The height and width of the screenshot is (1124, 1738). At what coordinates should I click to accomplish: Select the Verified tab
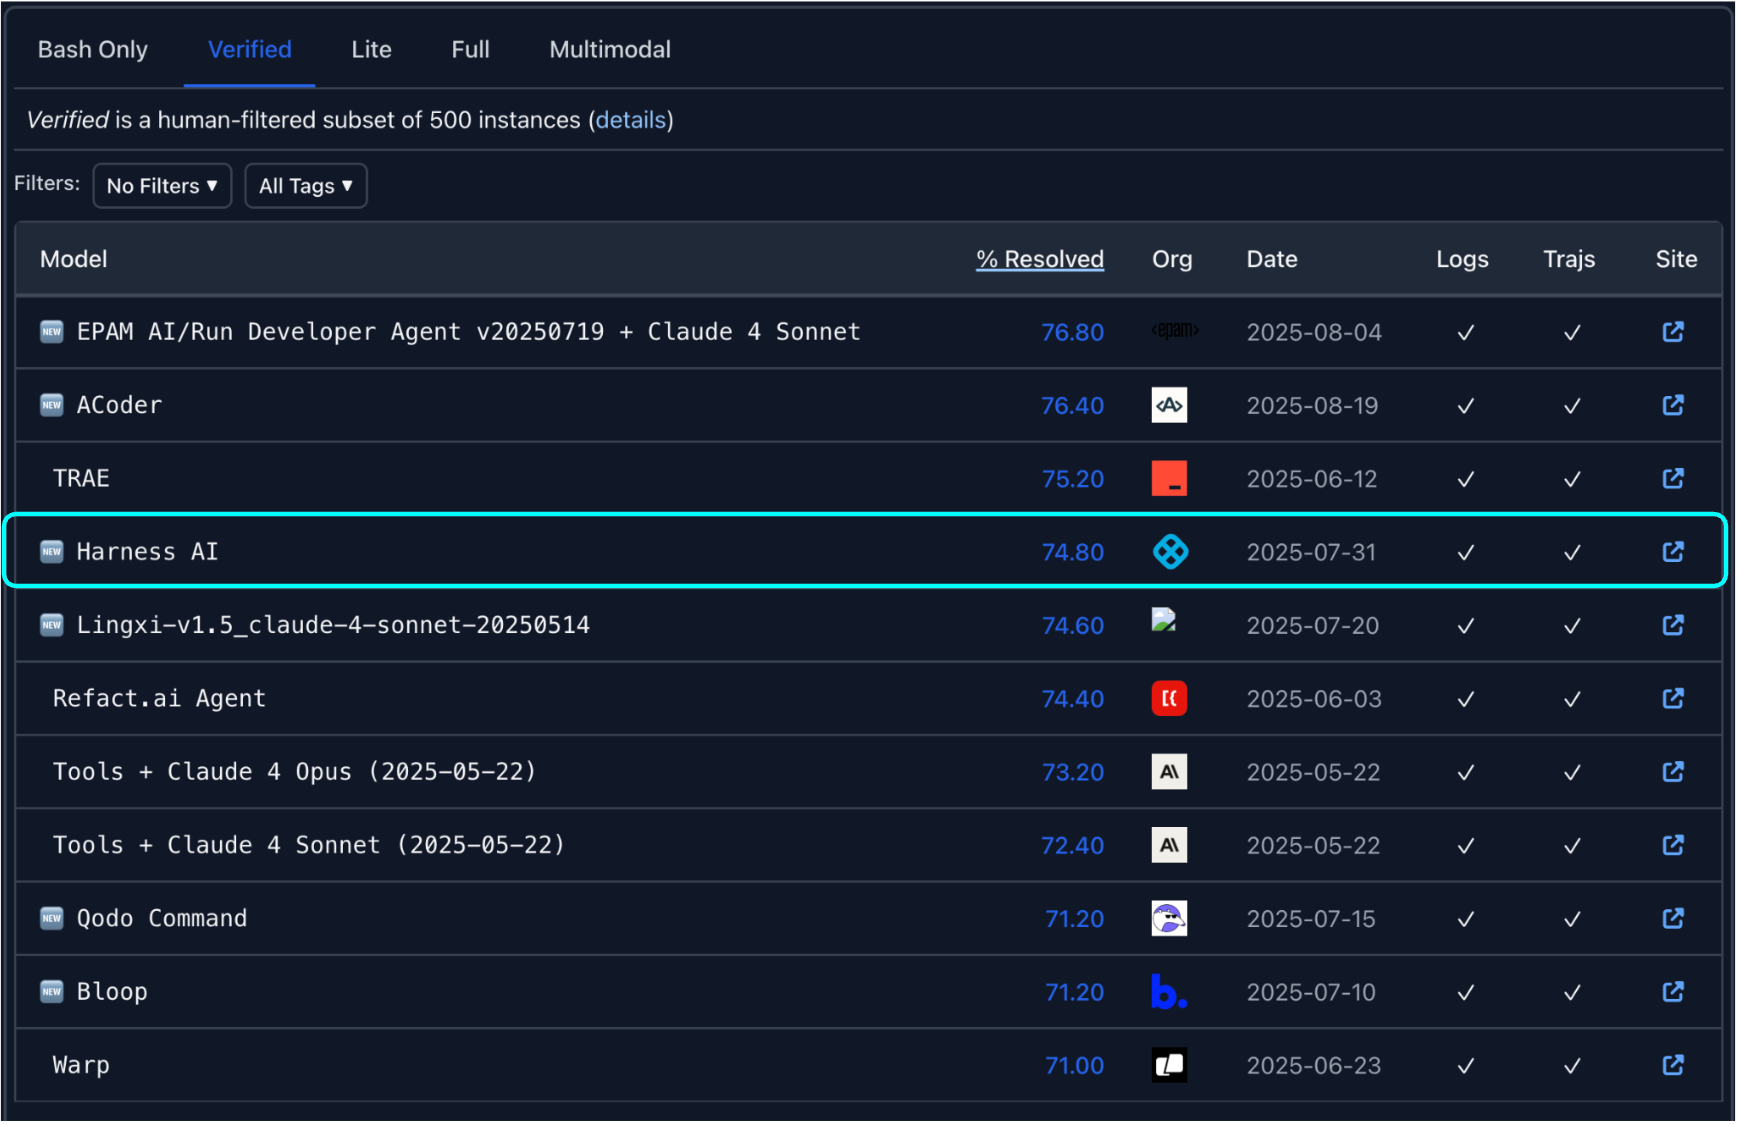point(250,50)
